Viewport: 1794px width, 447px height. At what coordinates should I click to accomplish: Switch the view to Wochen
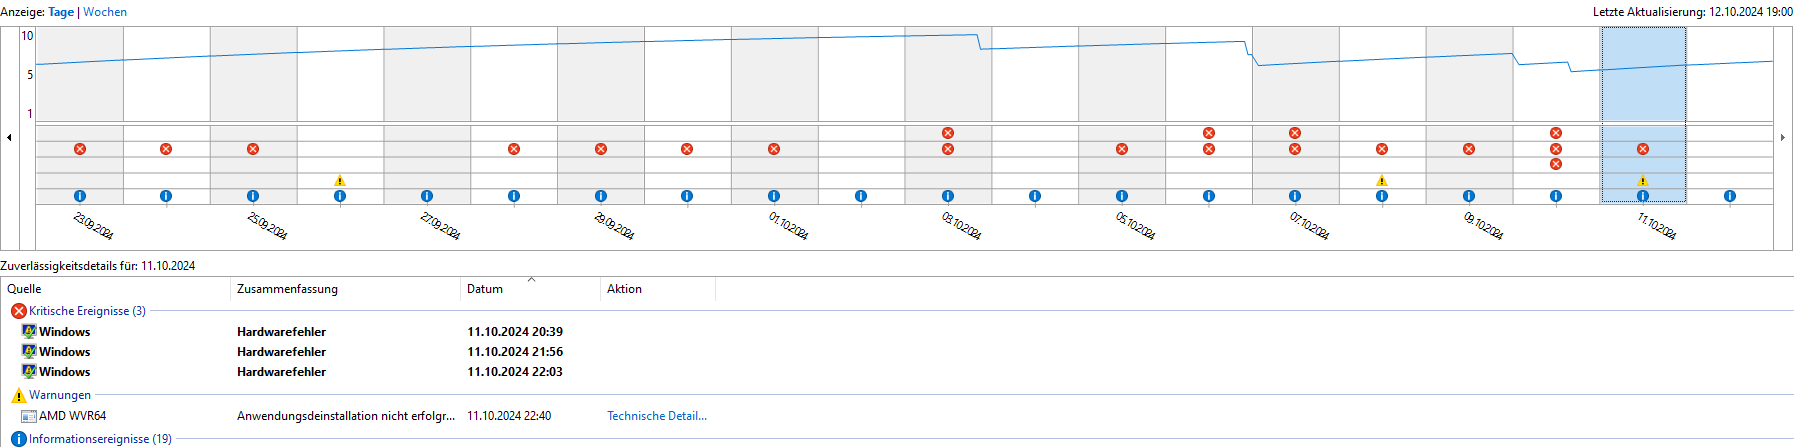105,12
